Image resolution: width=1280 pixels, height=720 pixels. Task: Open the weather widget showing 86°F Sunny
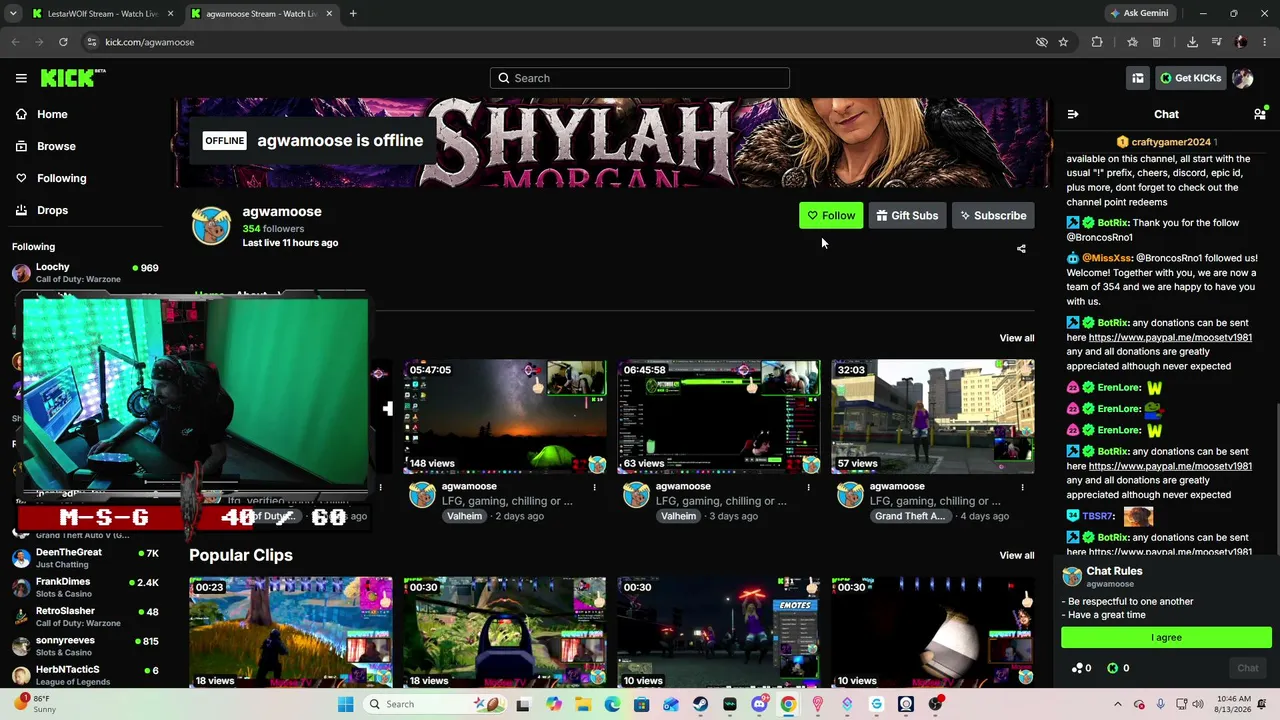click(34, 704)
